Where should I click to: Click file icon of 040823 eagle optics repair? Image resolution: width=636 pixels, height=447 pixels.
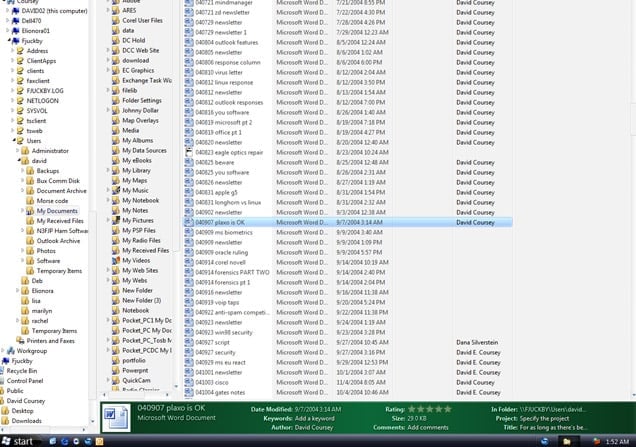(x=189, y=153)
